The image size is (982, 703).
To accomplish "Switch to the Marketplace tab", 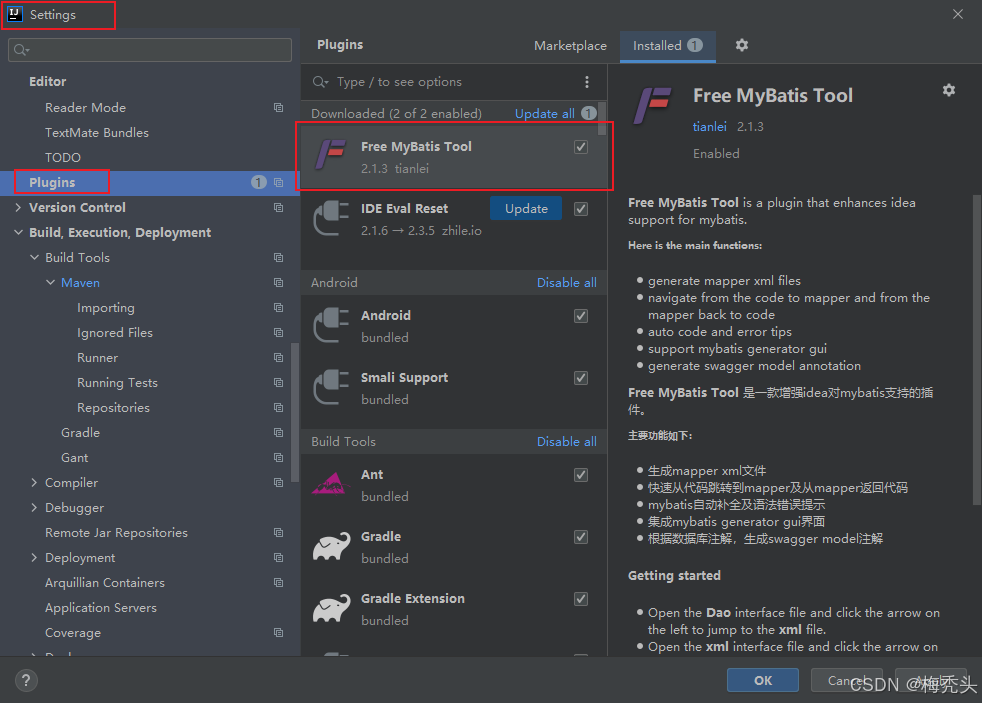I will [x=570, y=46].
